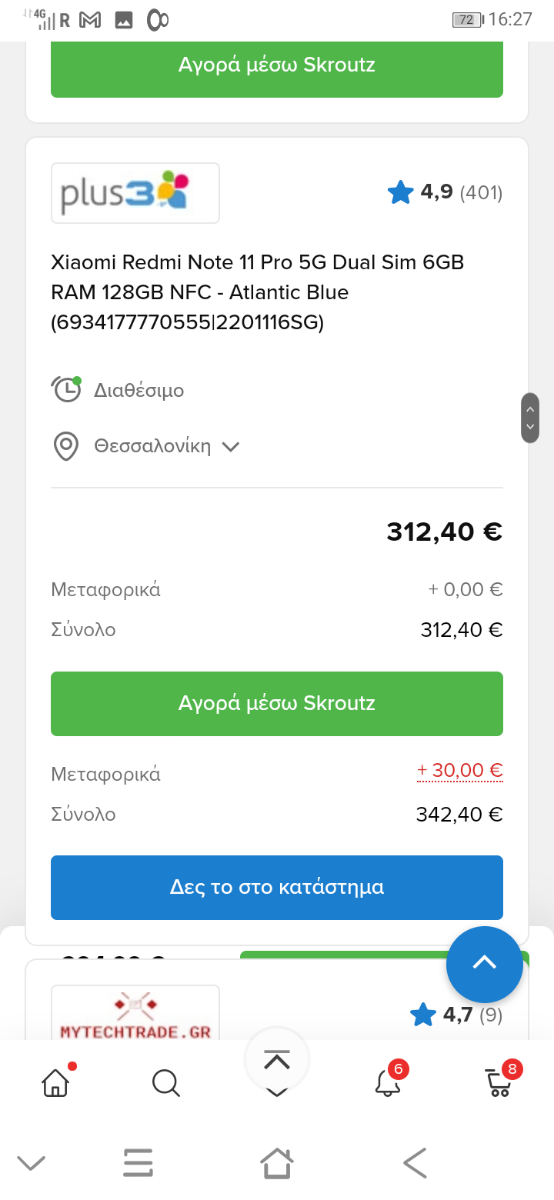Click the plus3 shop logo
The height and width of the screenshot is (1200, 554).
click(135, 193)
